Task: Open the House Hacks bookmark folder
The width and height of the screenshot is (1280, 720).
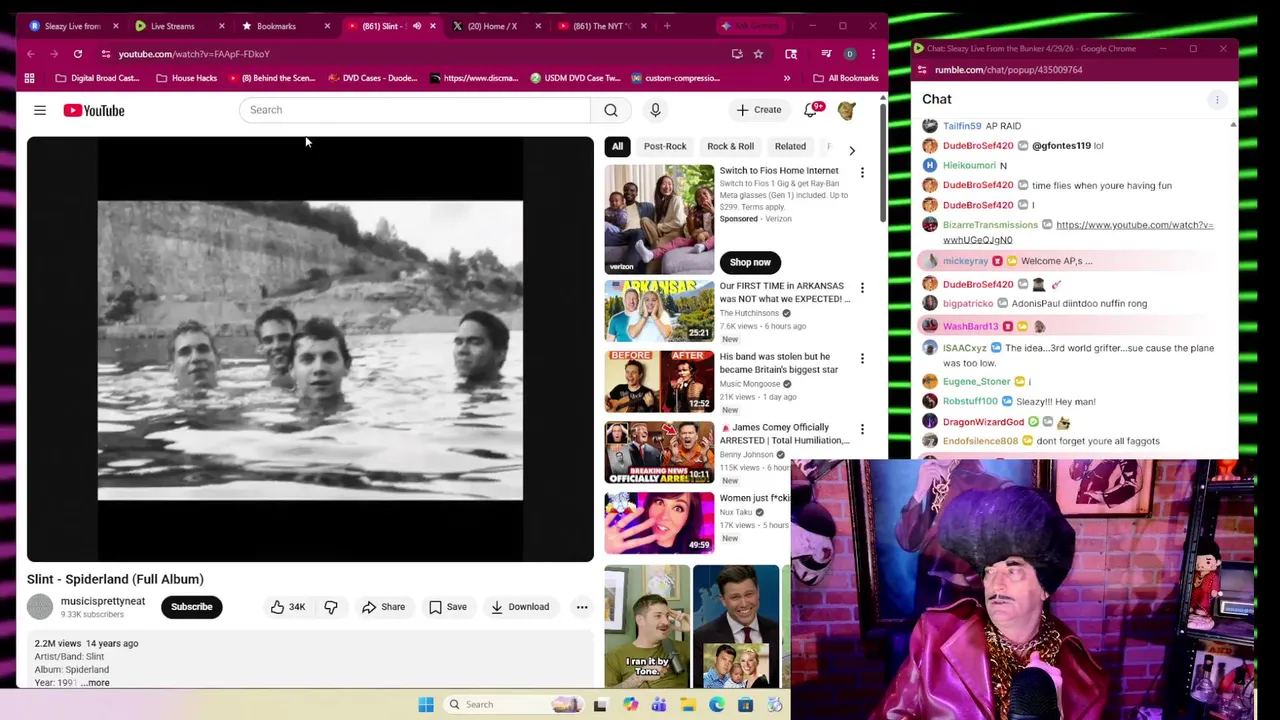Action: pos(186,78)
